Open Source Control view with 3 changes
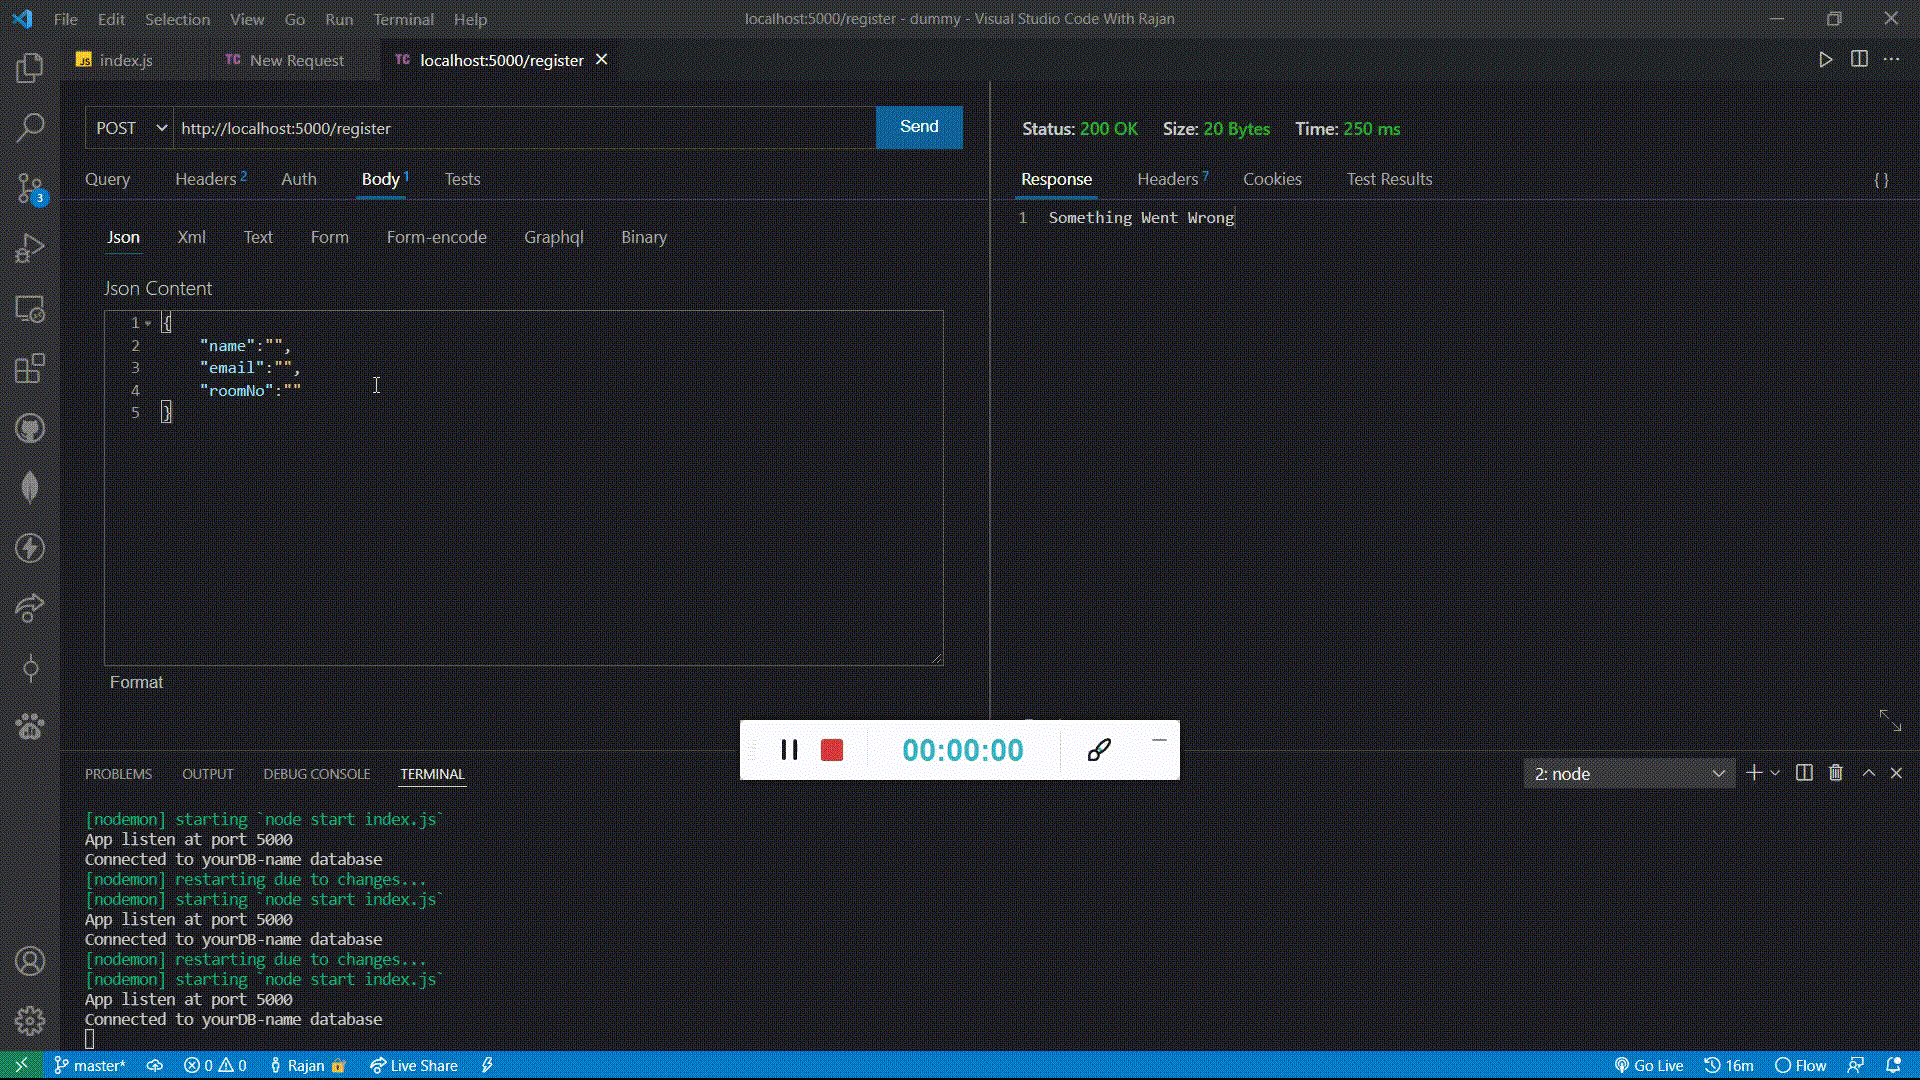Screen dimensions: 1920x1080 (x=30, y=187)
